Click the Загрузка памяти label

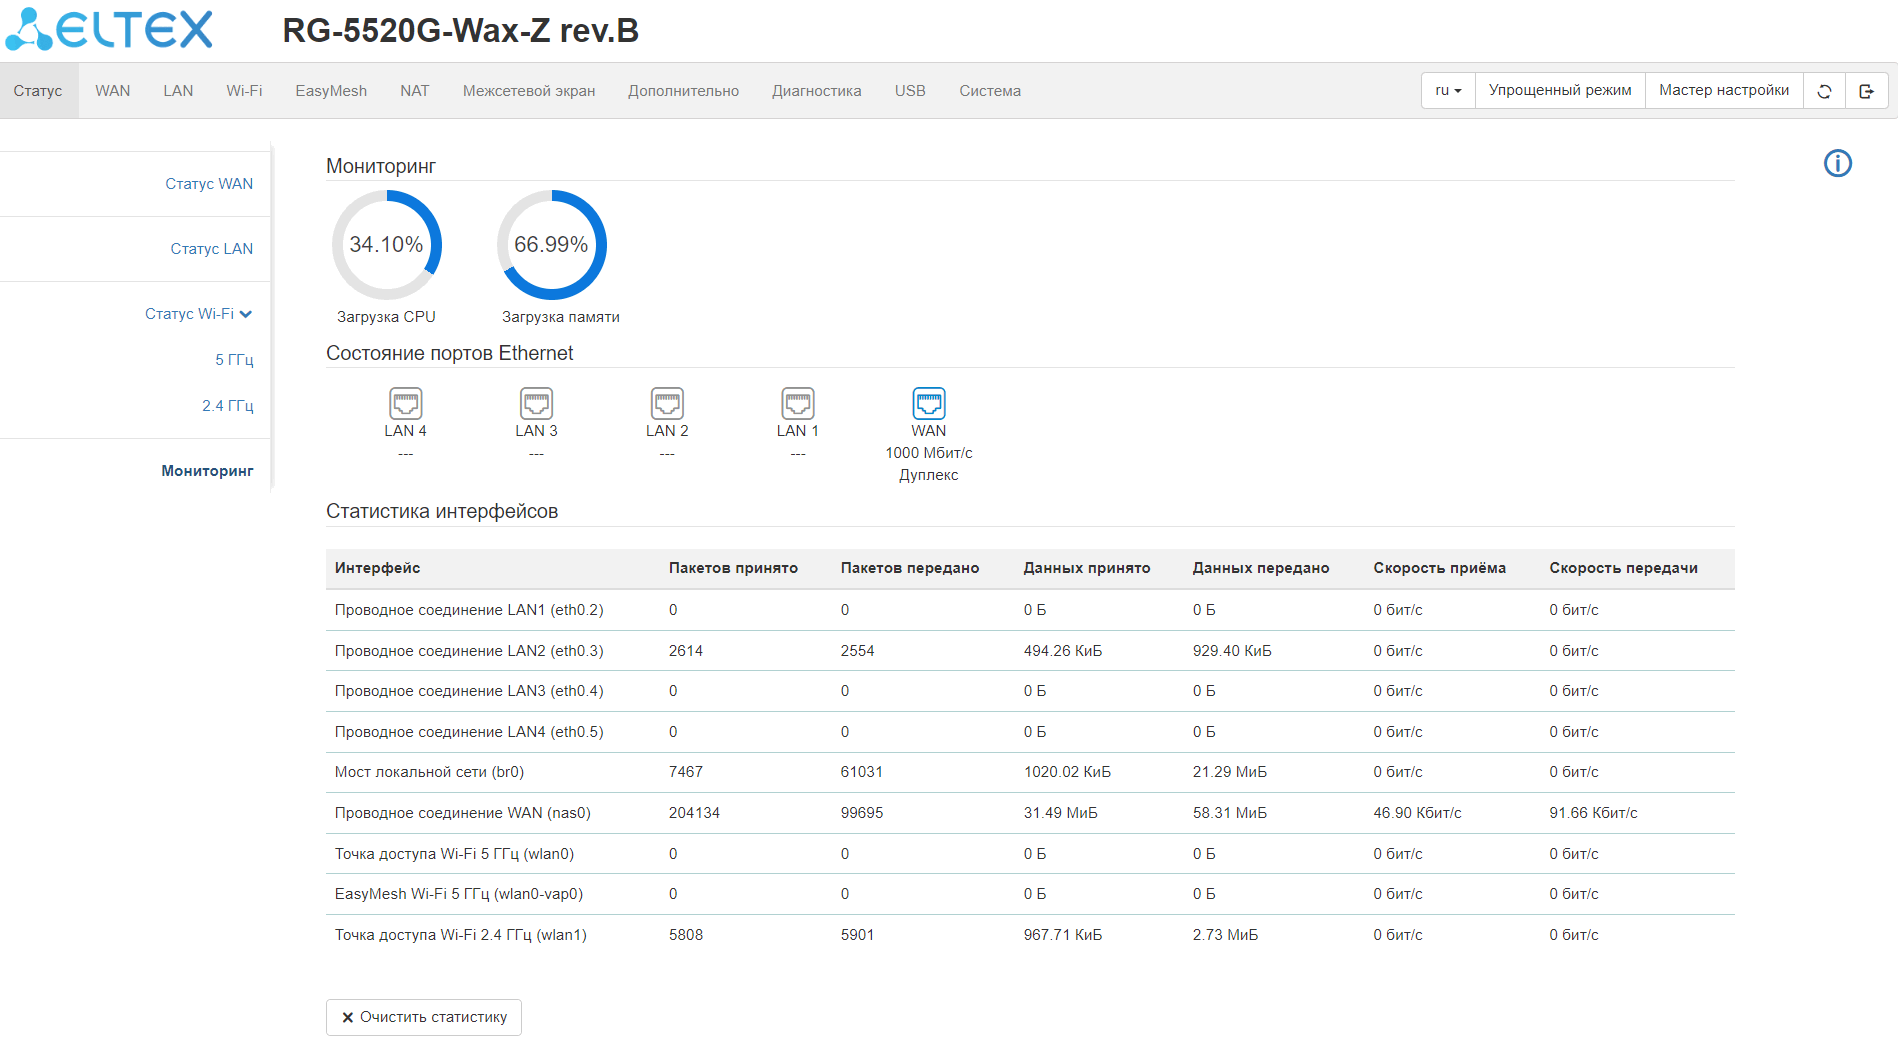coord(561,317)
